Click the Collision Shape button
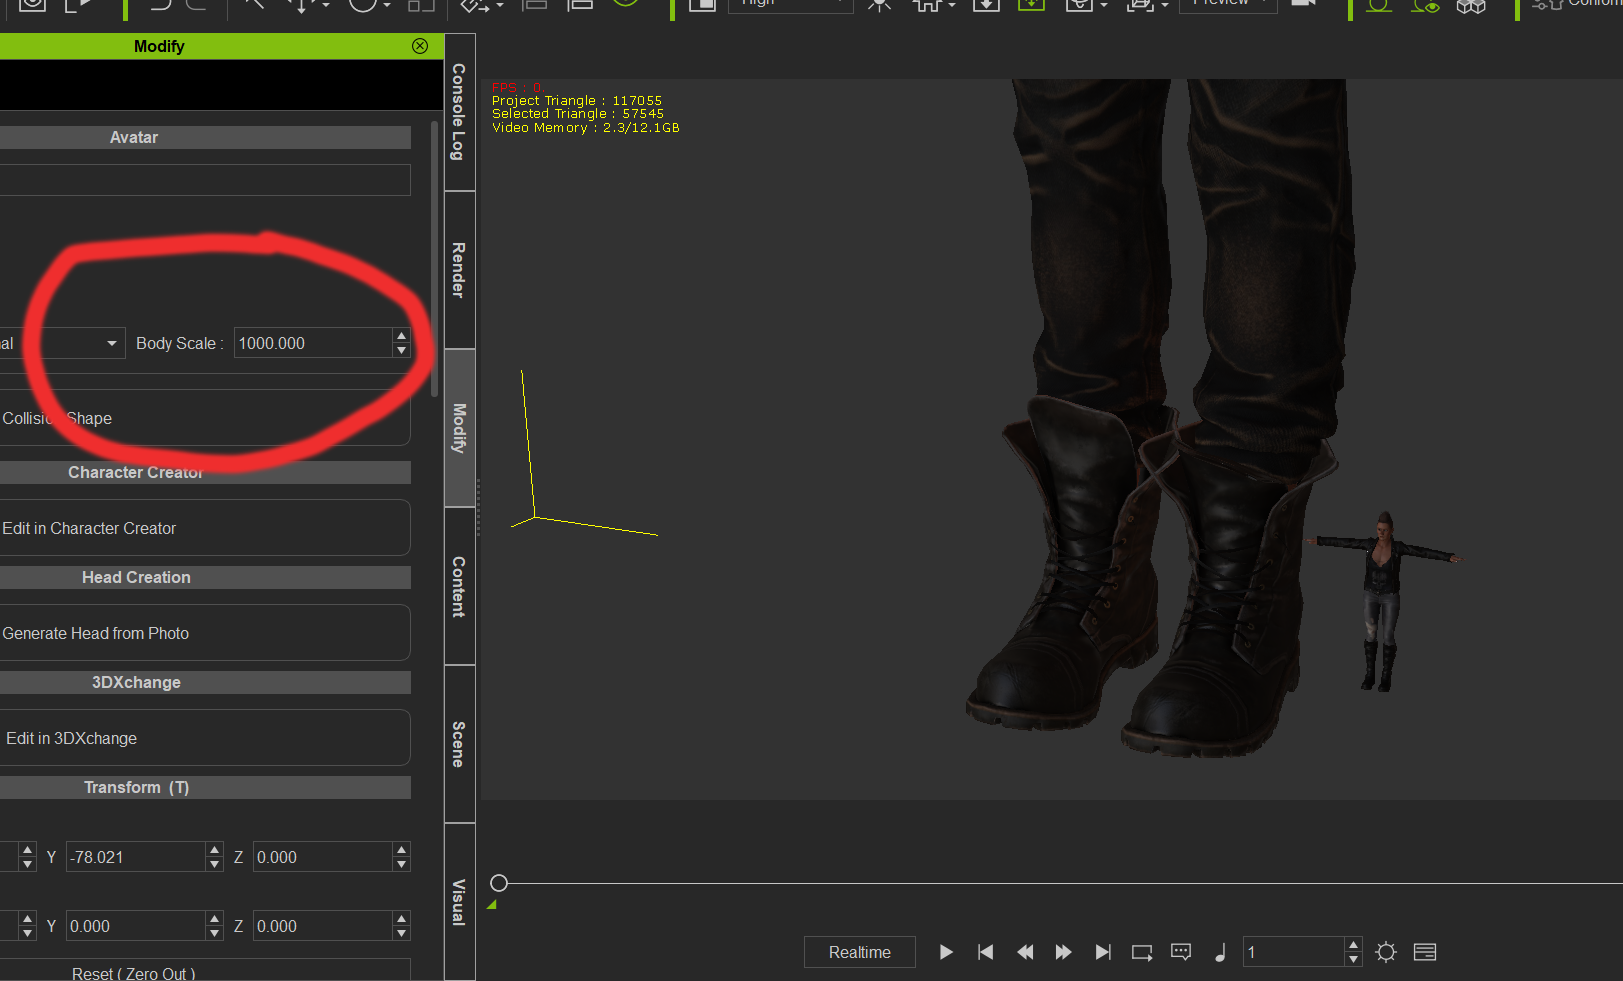This screenshot has width=1623, height=981. (x=205, y=418)
